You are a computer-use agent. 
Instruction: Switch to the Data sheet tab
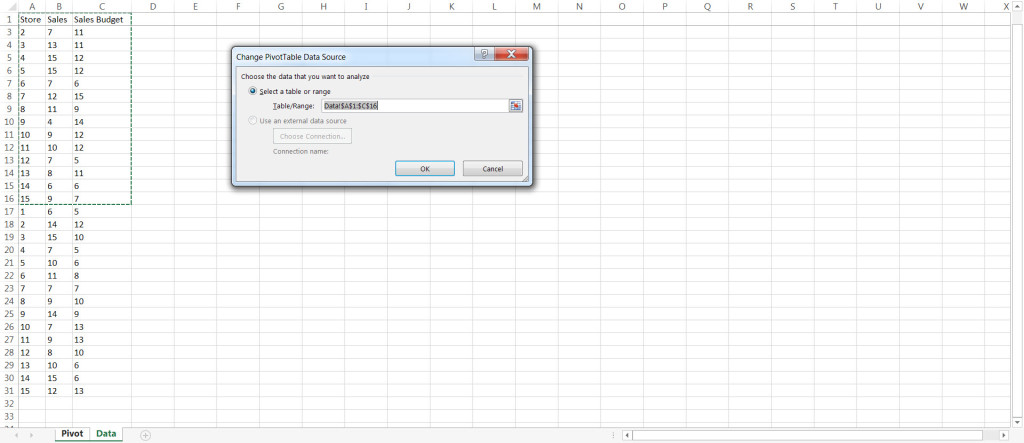(106, 434)
